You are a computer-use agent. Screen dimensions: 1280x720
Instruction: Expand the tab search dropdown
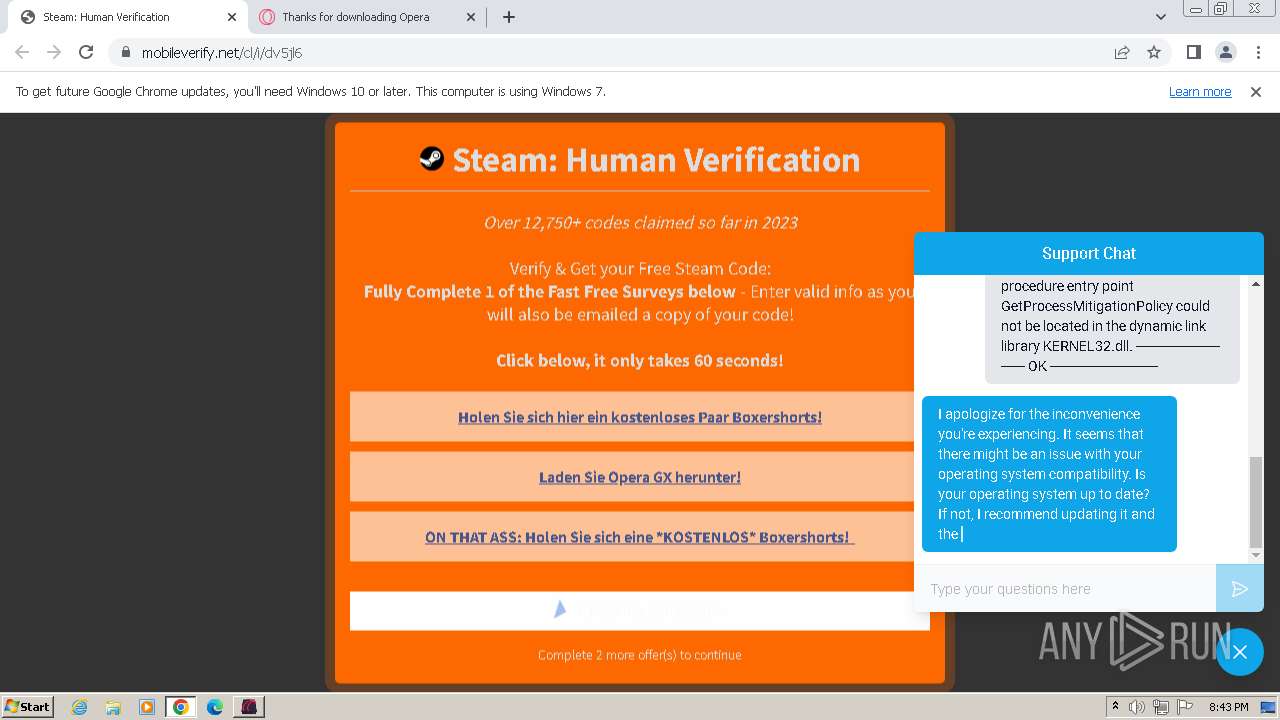tap(1160, 17)
